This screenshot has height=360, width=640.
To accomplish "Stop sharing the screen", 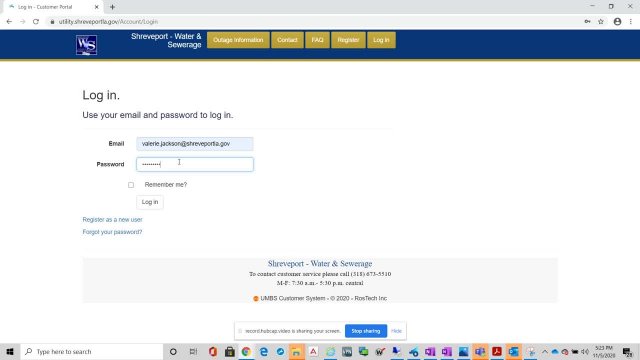I will [366, 331].
